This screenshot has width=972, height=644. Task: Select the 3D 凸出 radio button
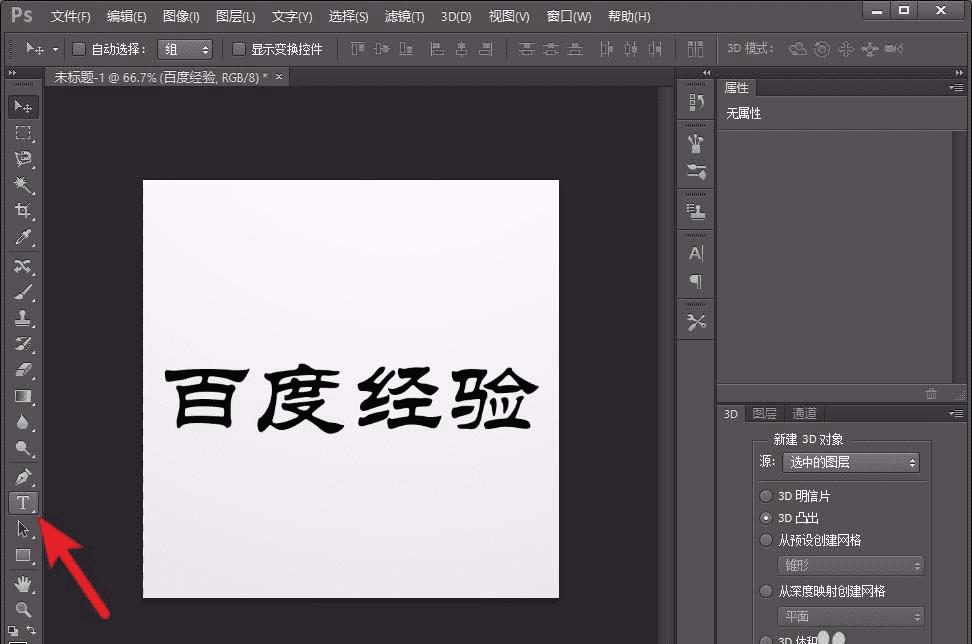click(x=766, y=518)
